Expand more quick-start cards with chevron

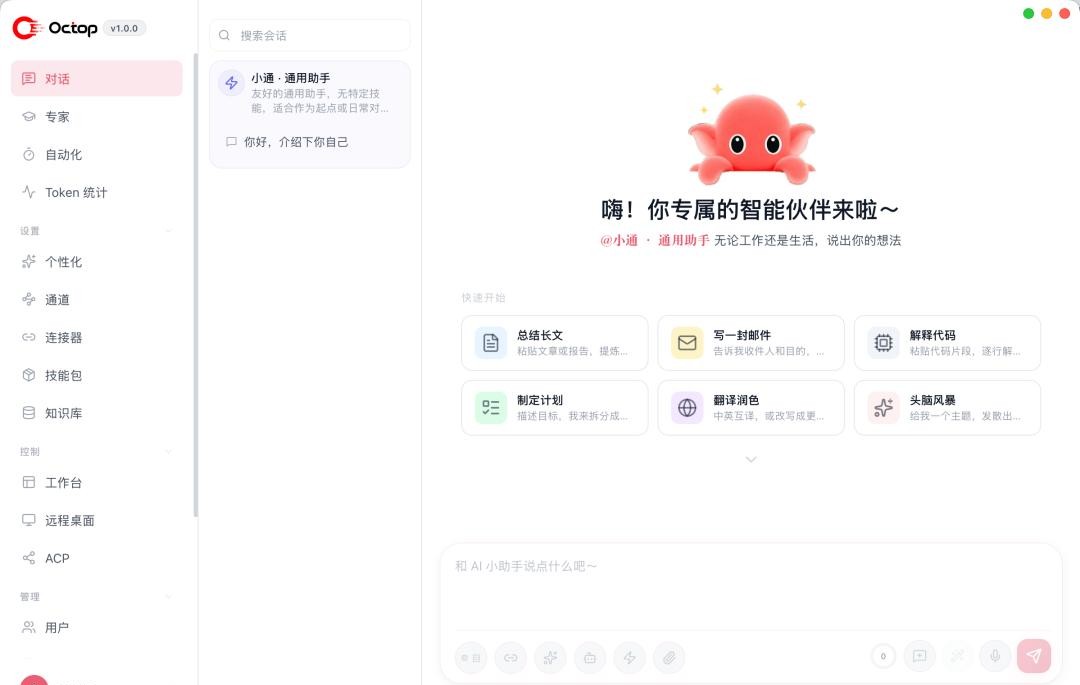pos(751,459)
